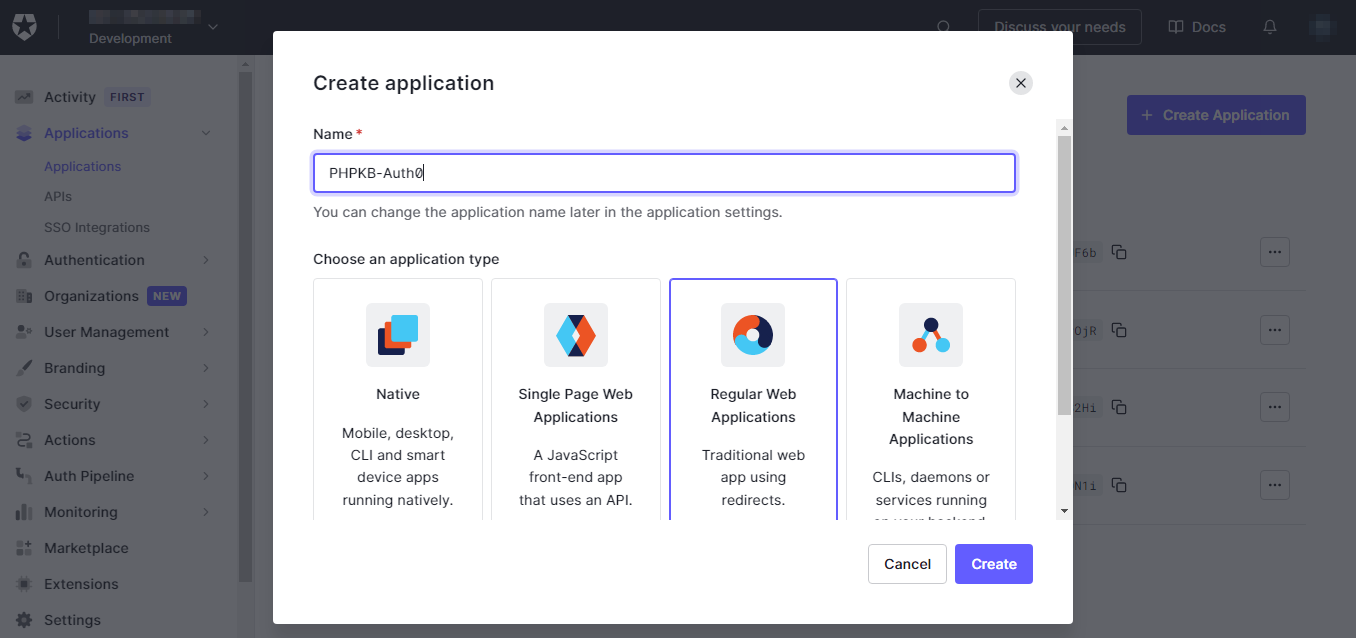Copy the client ID ending in F6b

[x=1119, y=252]
